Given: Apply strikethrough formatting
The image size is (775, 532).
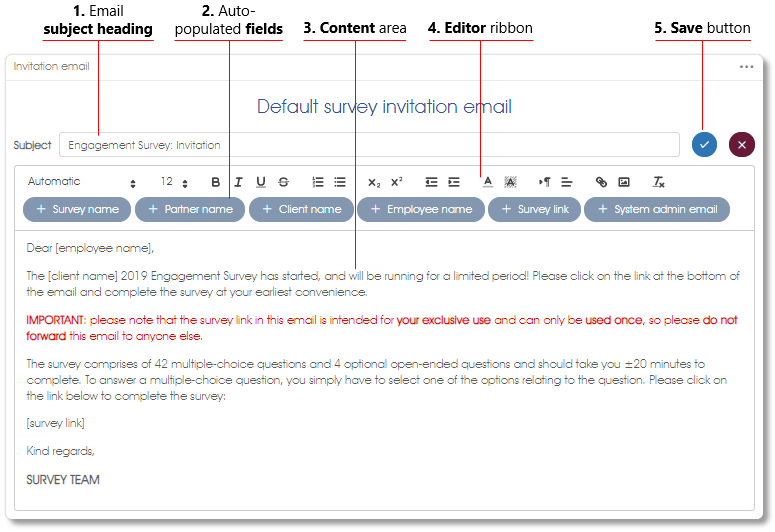Looking at the screenshot, I should click(284, 182).
